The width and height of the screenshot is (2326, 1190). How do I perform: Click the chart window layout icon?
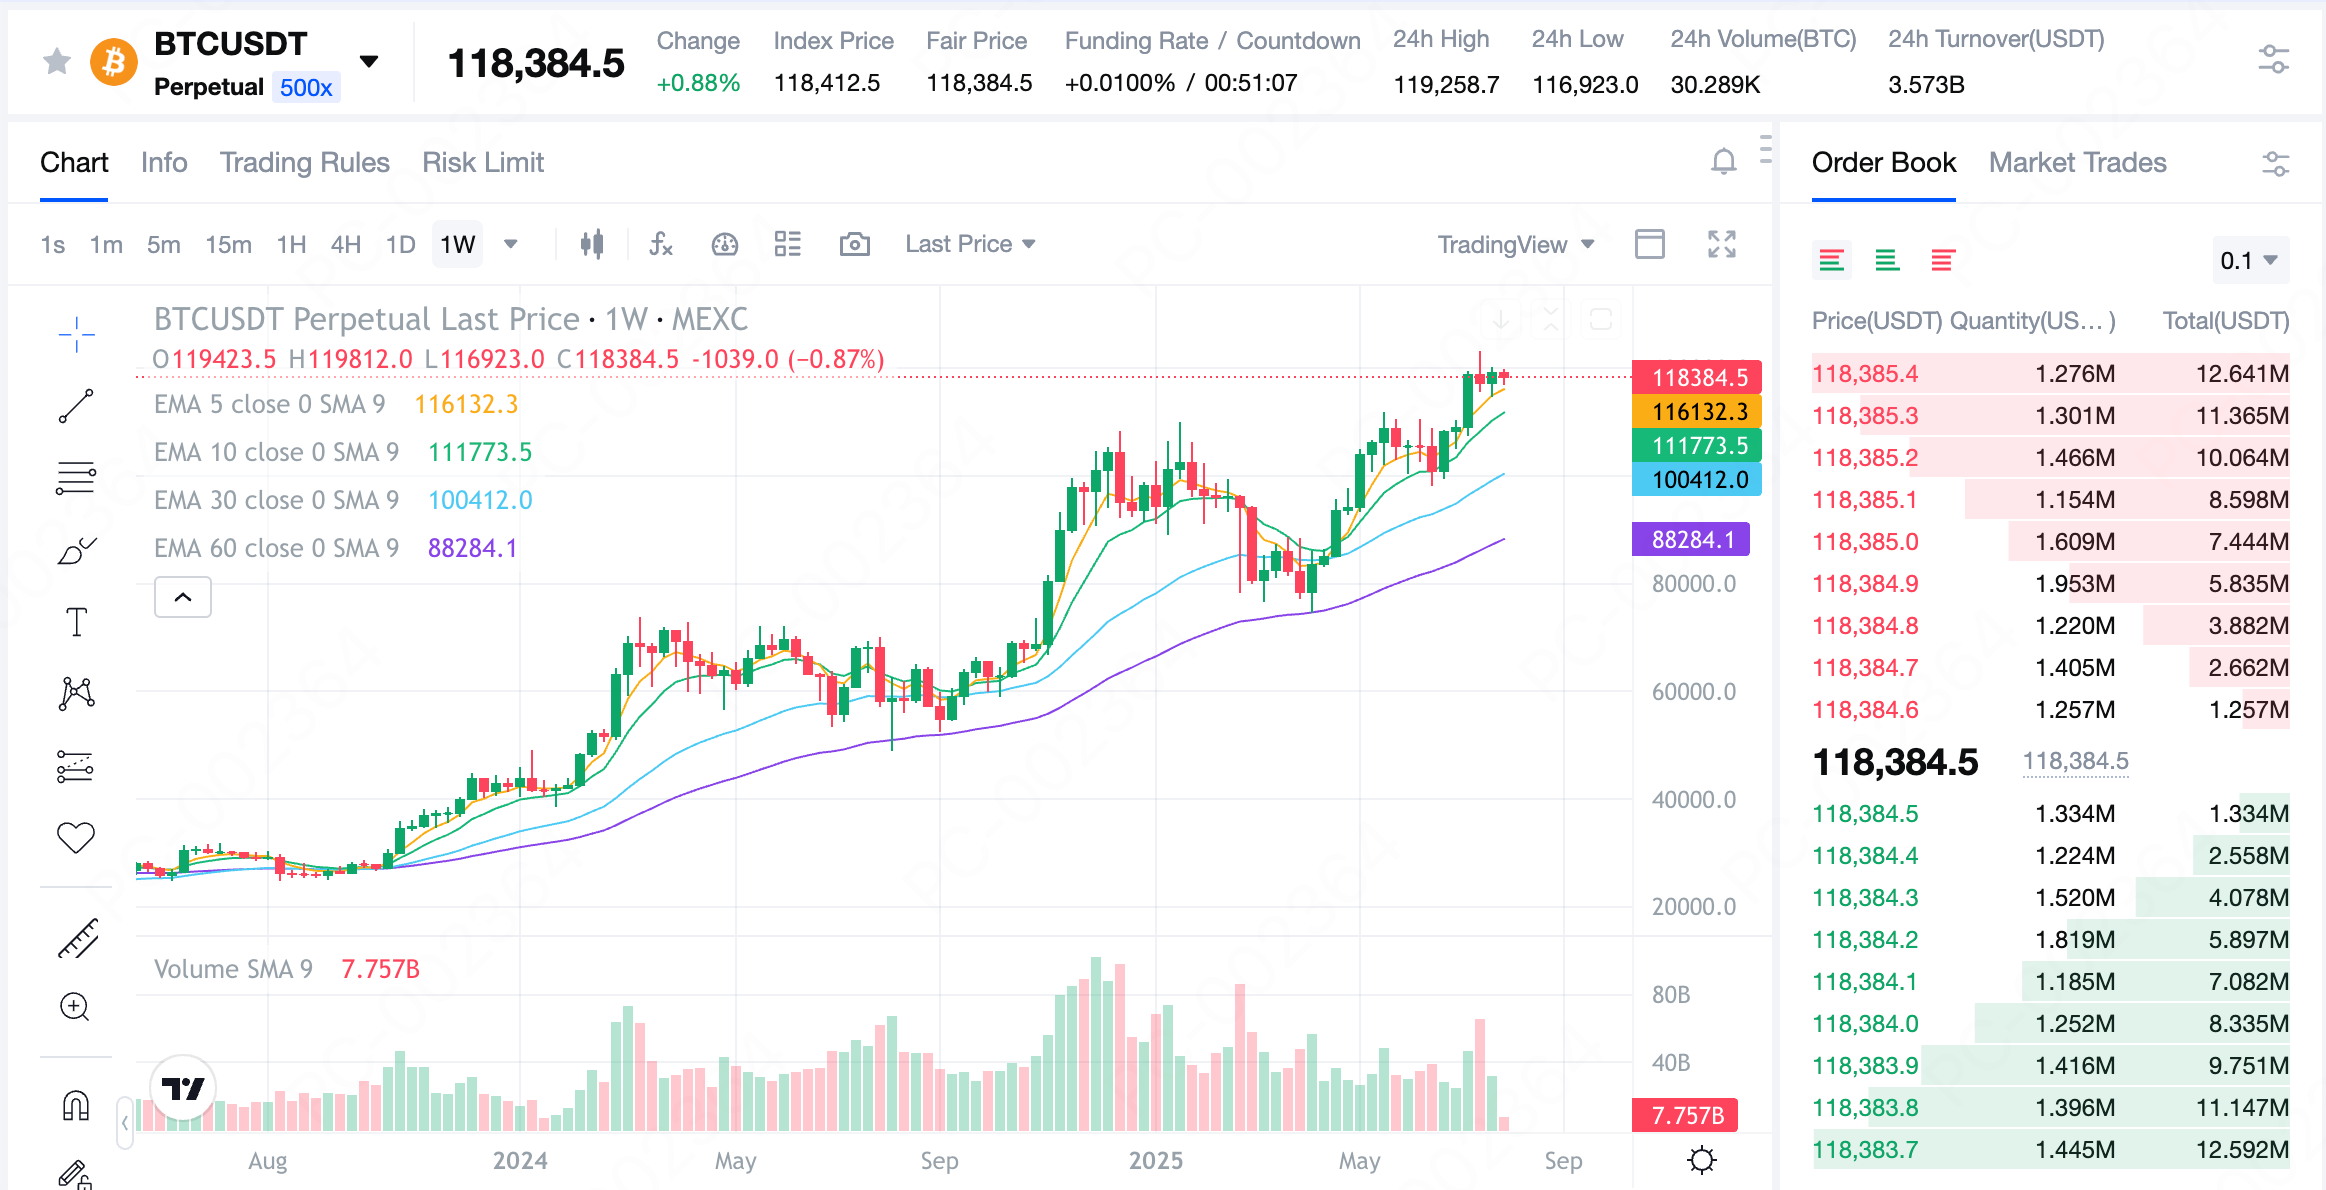1650,244
